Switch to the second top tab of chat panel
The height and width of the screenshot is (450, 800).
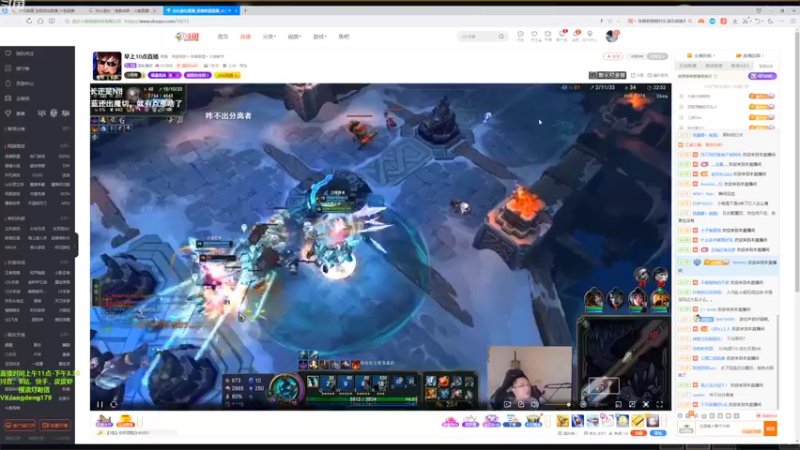coord(749,56)
